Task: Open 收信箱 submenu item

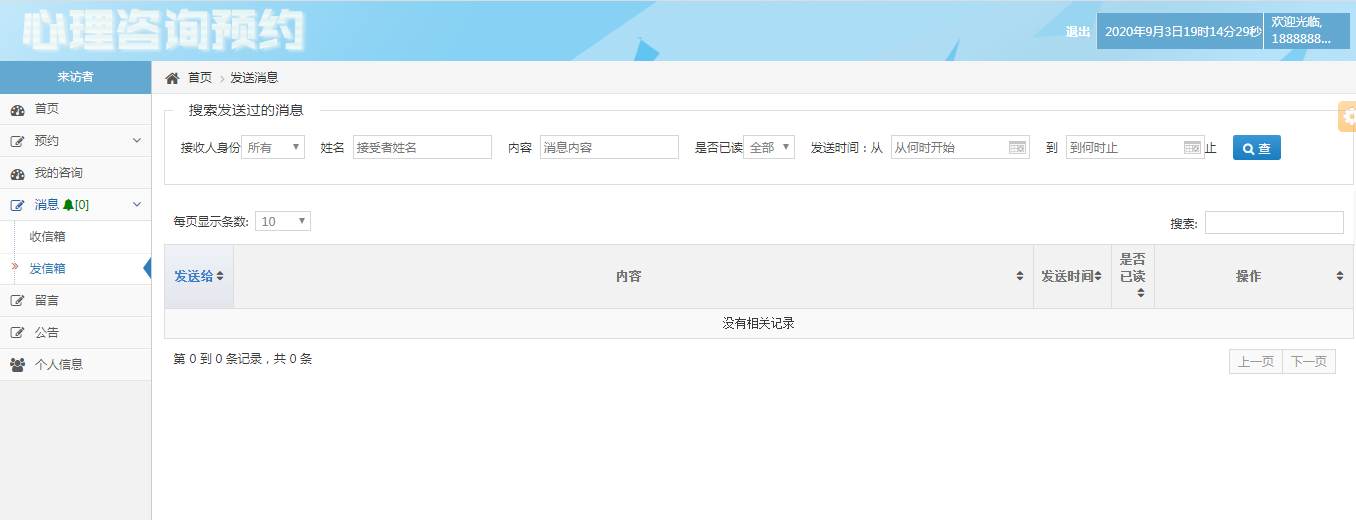Action: coord(75,237)
